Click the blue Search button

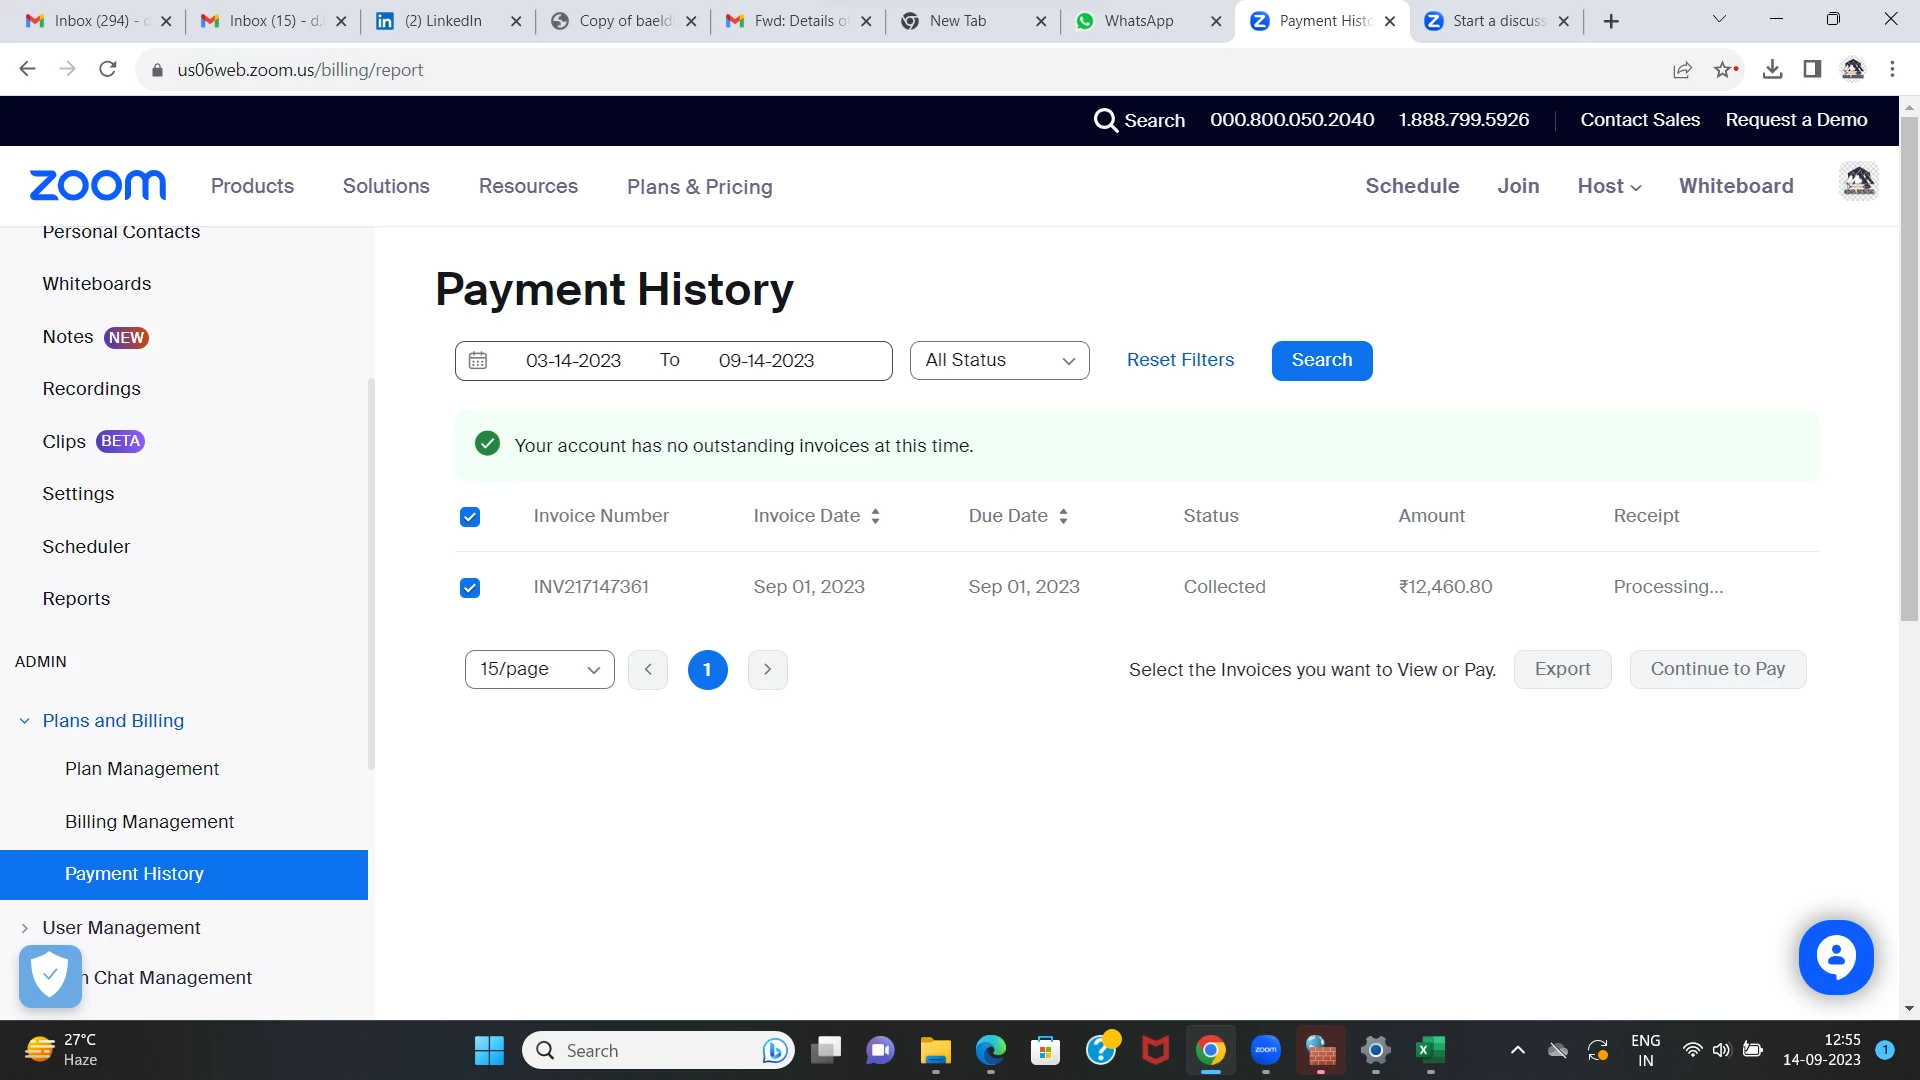coord(1321,361)
